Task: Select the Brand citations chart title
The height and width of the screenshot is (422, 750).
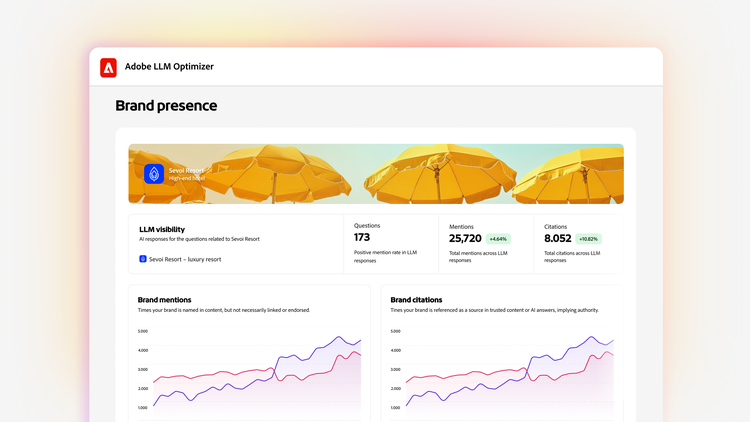Action: (x=416, y=299)
